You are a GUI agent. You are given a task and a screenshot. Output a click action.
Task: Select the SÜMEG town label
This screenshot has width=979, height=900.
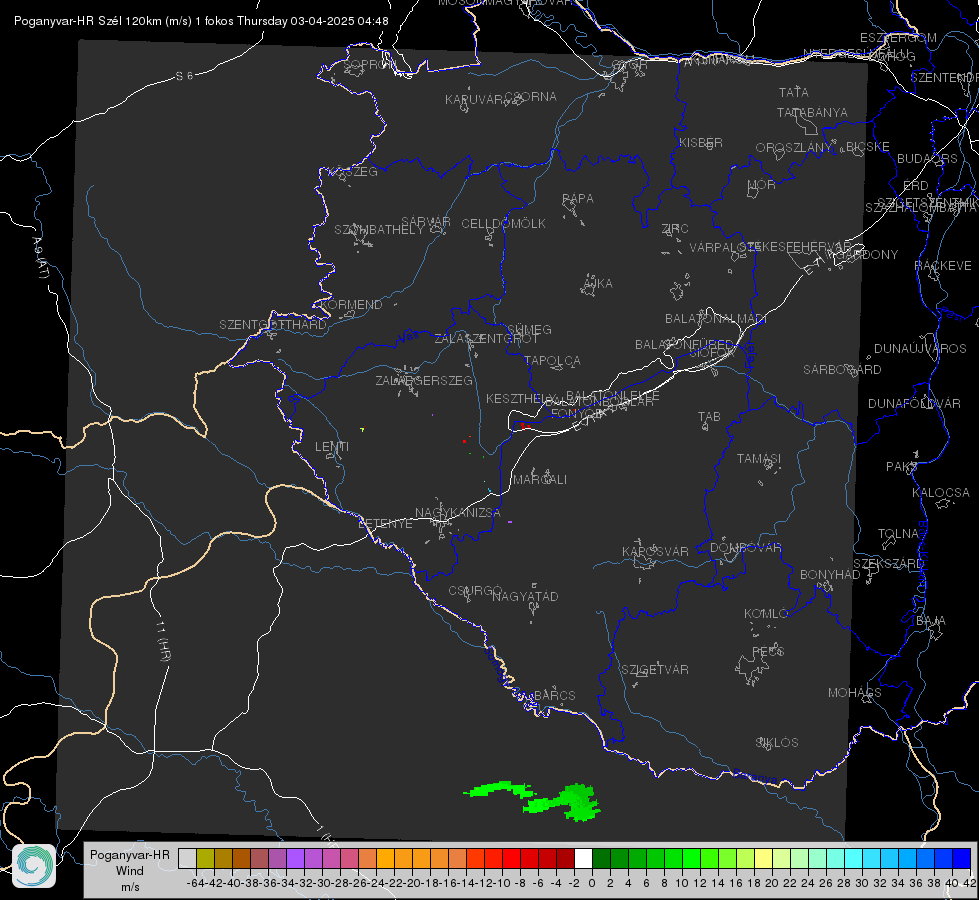point(529,330)
